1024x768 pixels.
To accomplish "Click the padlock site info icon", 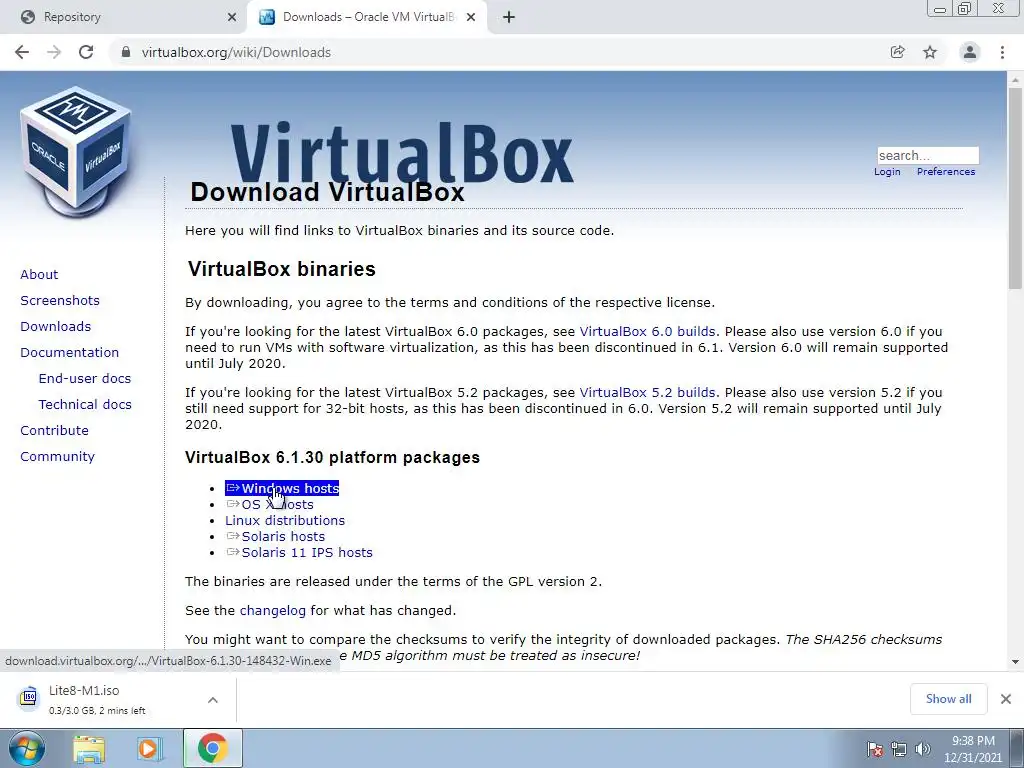I will coord(126,52).
